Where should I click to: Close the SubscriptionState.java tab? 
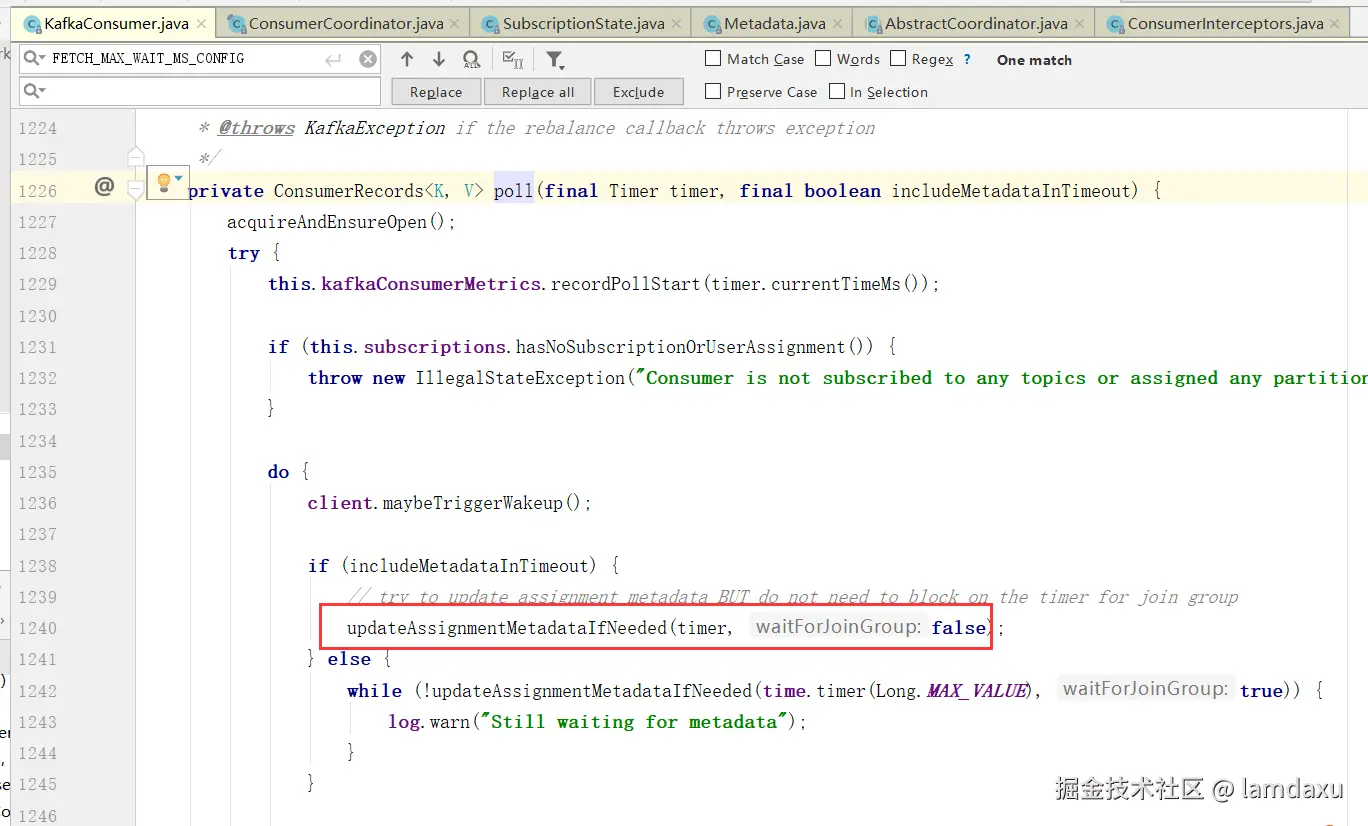coord(675,24)
